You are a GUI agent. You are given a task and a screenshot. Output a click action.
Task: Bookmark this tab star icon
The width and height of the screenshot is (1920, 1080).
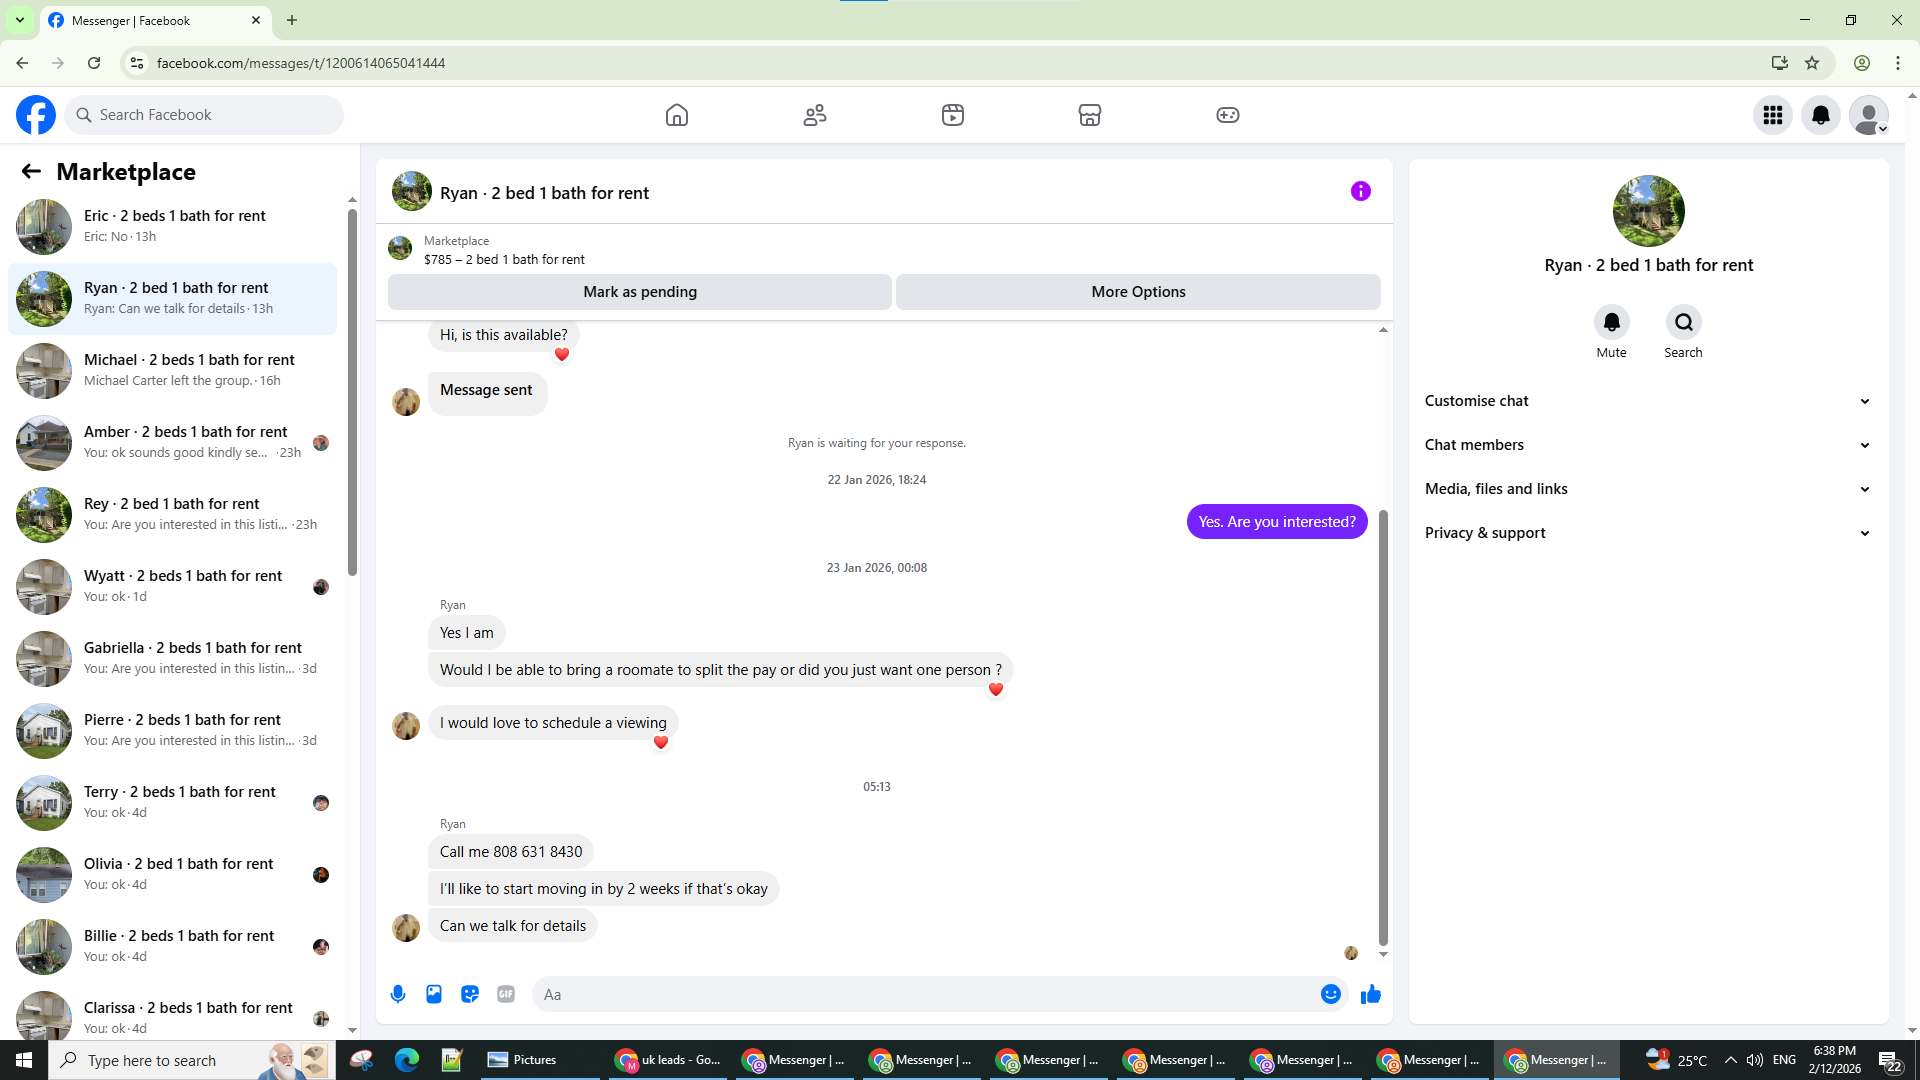(1812, 63)
